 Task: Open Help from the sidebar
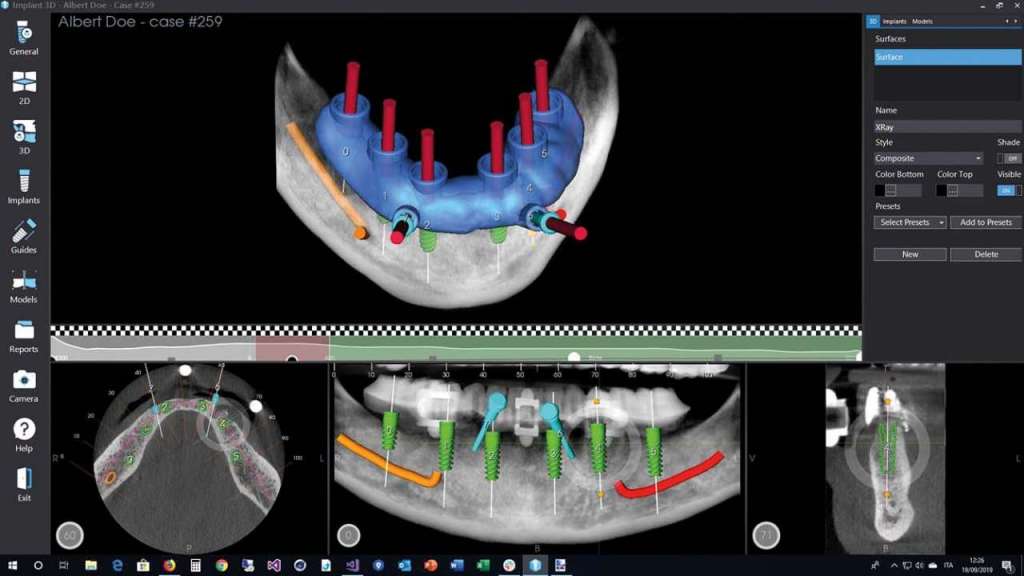pyautogui.click(x=24, y=435)
